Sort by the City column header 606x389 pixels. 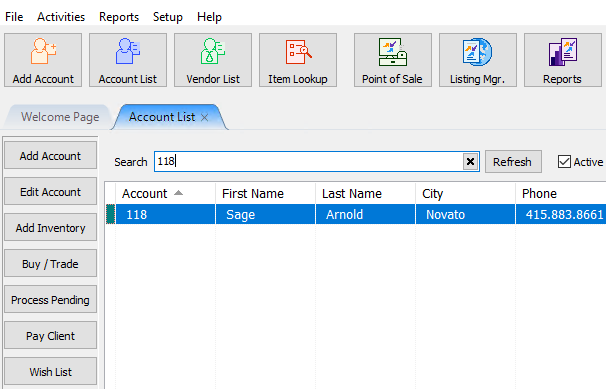(x=465, y=193)
